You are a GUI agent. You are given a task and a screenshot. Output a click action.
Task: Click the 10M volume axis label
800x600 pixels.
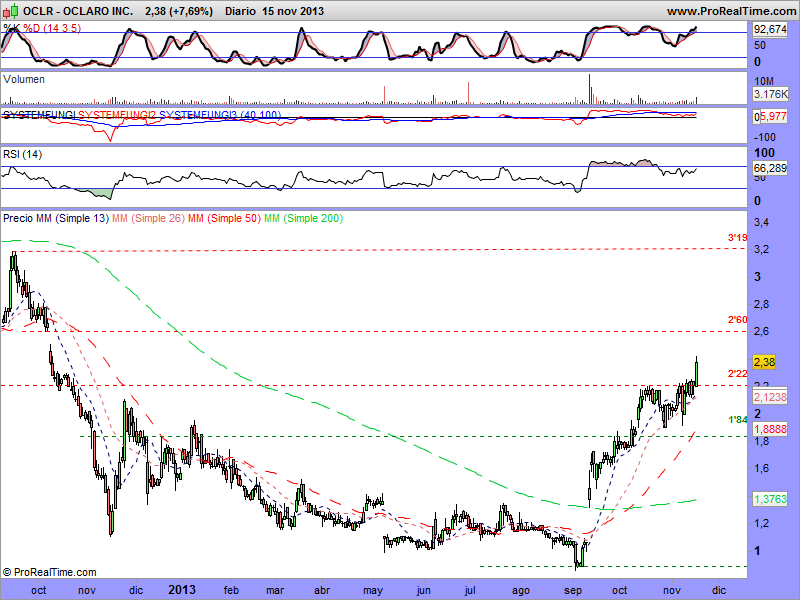[764, 81]
